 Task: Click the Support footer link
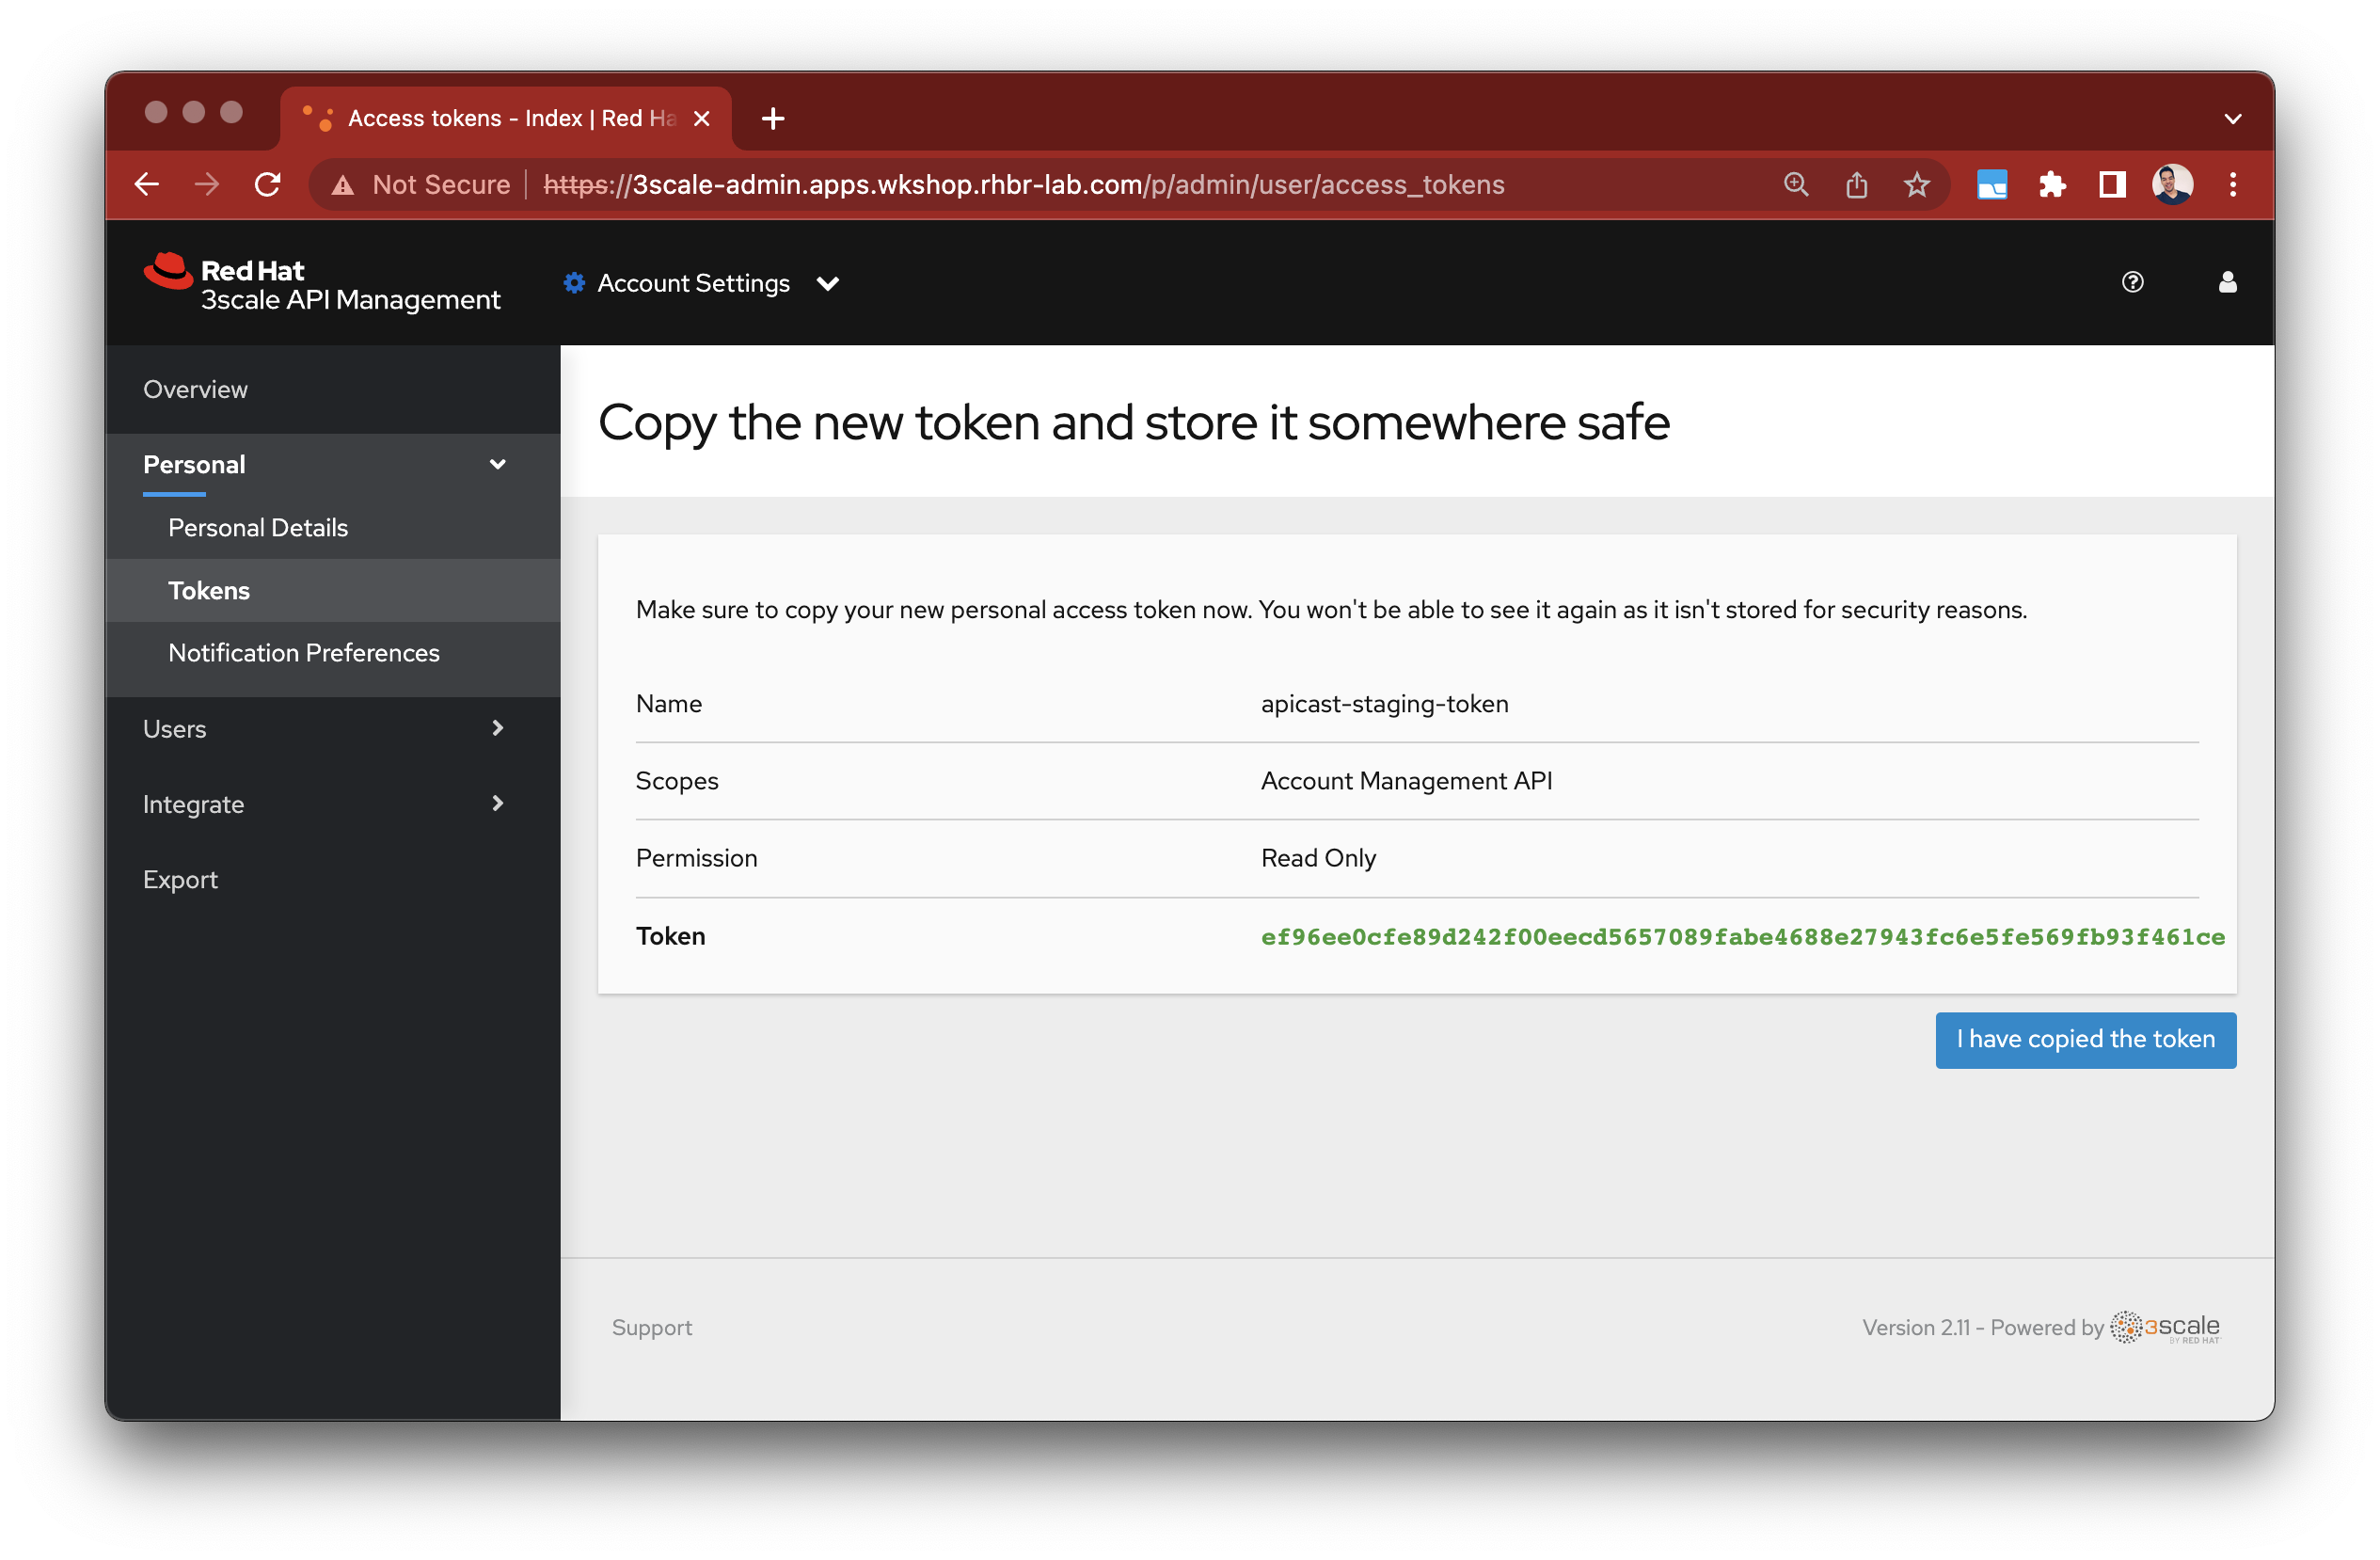point(652,1328)
